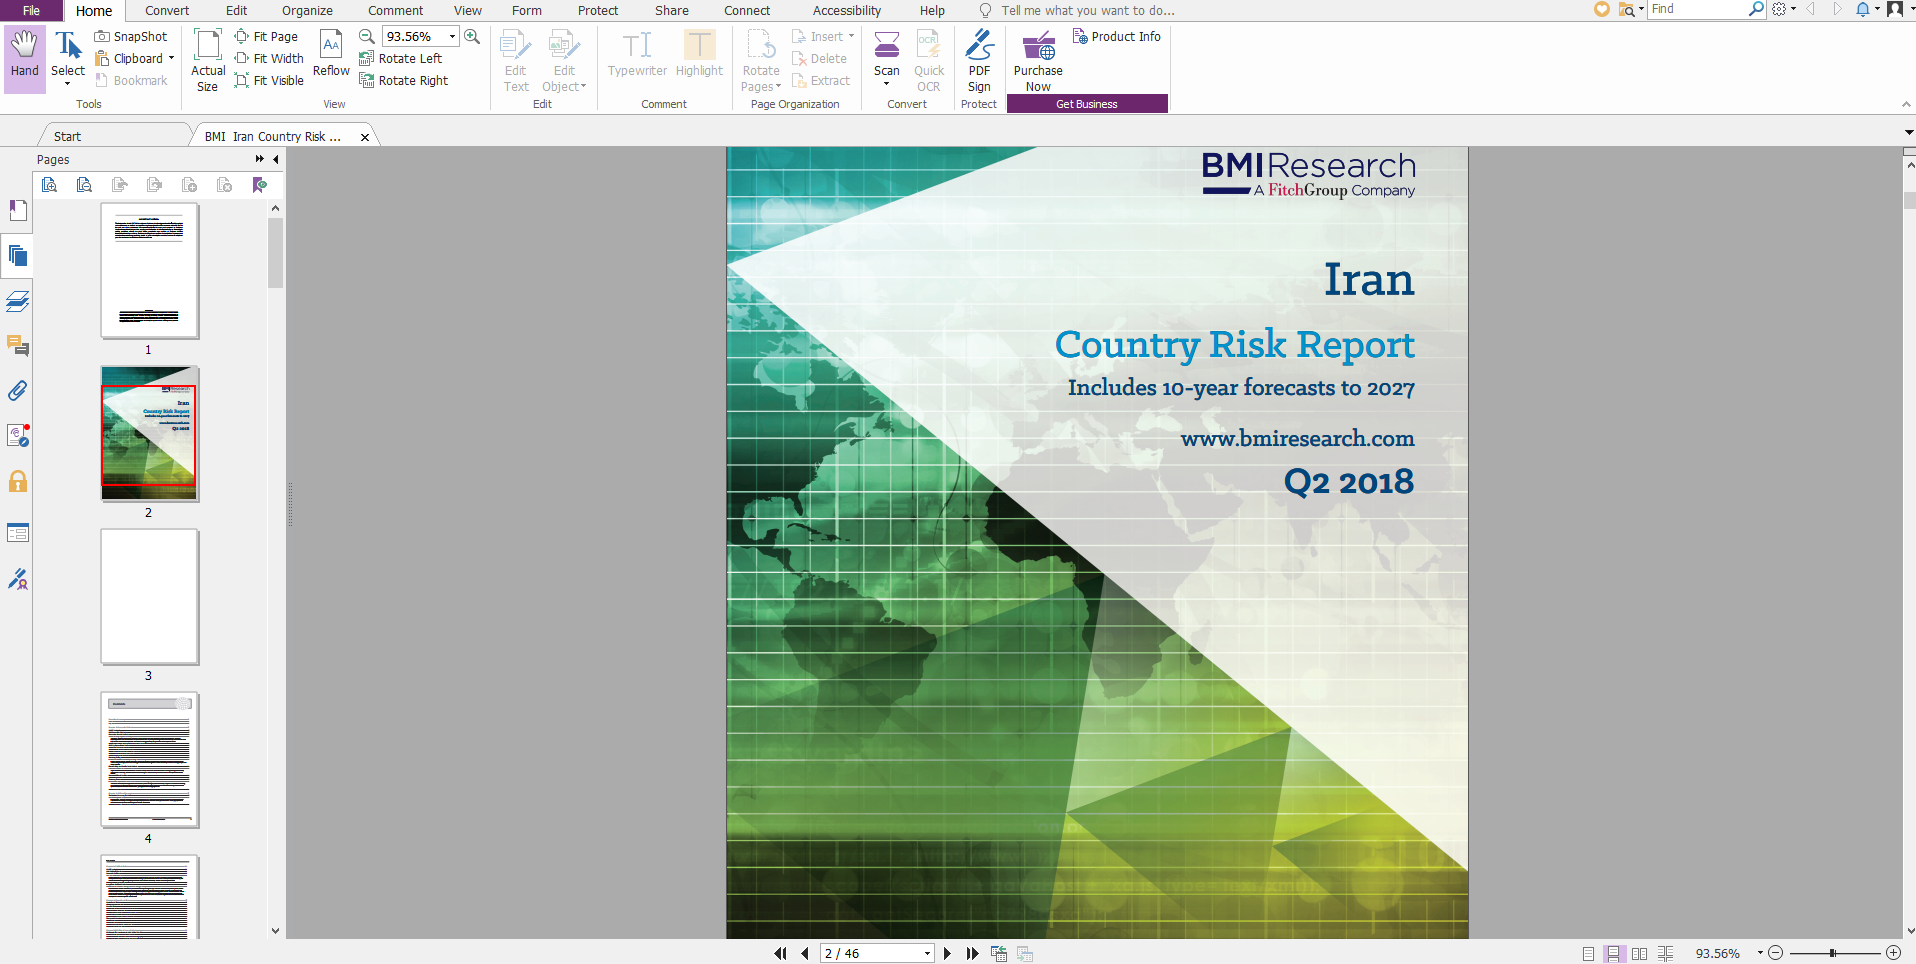Go to the last page
Screen dimensions: 1916x964
pos(972,954)
